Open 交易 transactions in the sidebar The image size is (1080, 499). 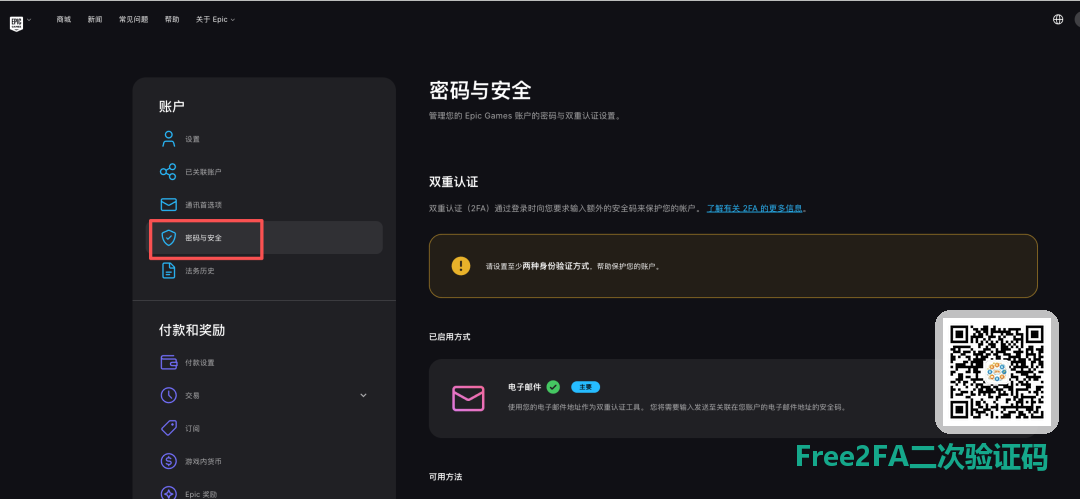[x=192, y=396]
